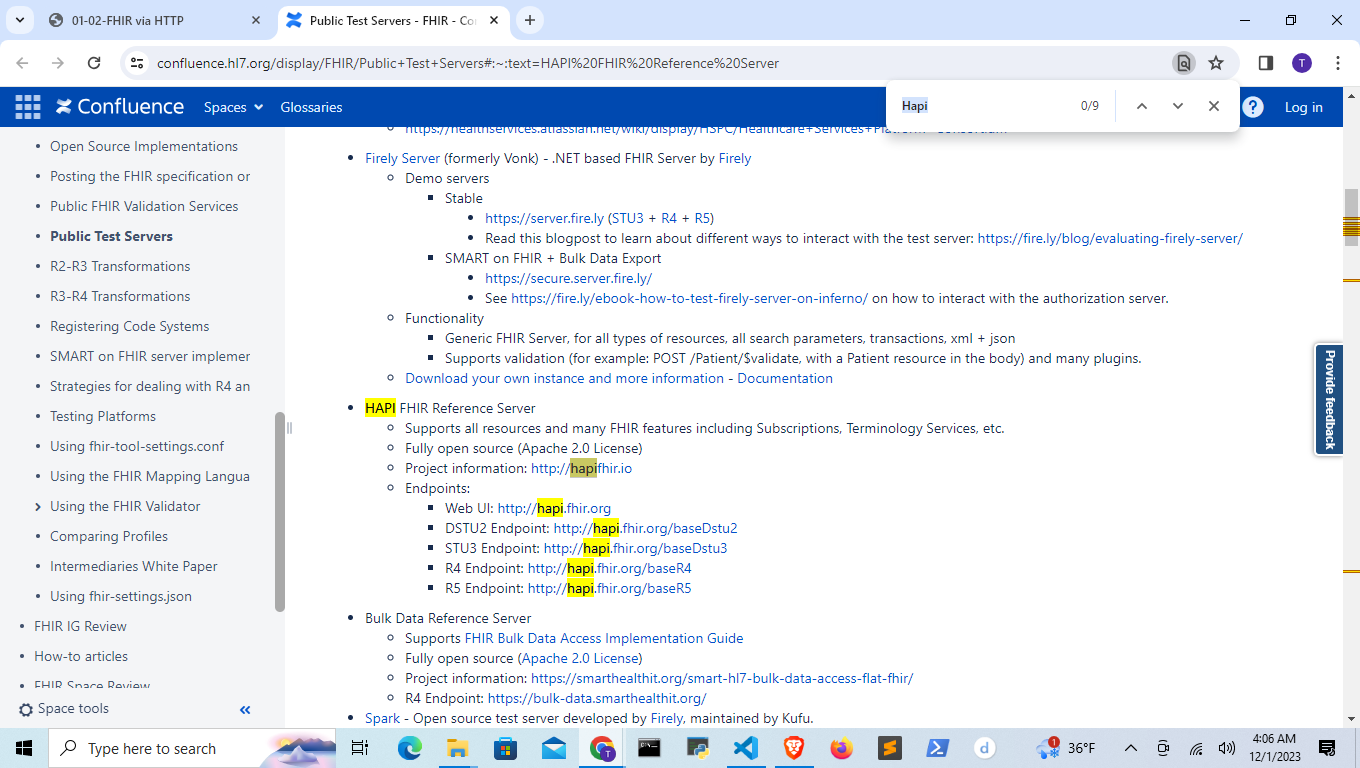1360x768 pixels.
Task: Open tab search dropdown arrow
Action: click(x=19, y=20)
